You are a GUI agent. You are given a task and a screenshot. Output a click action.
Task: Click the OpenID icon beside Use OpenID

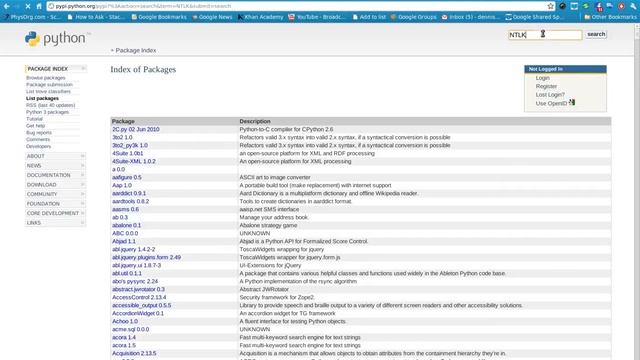(x=572, y=102)
